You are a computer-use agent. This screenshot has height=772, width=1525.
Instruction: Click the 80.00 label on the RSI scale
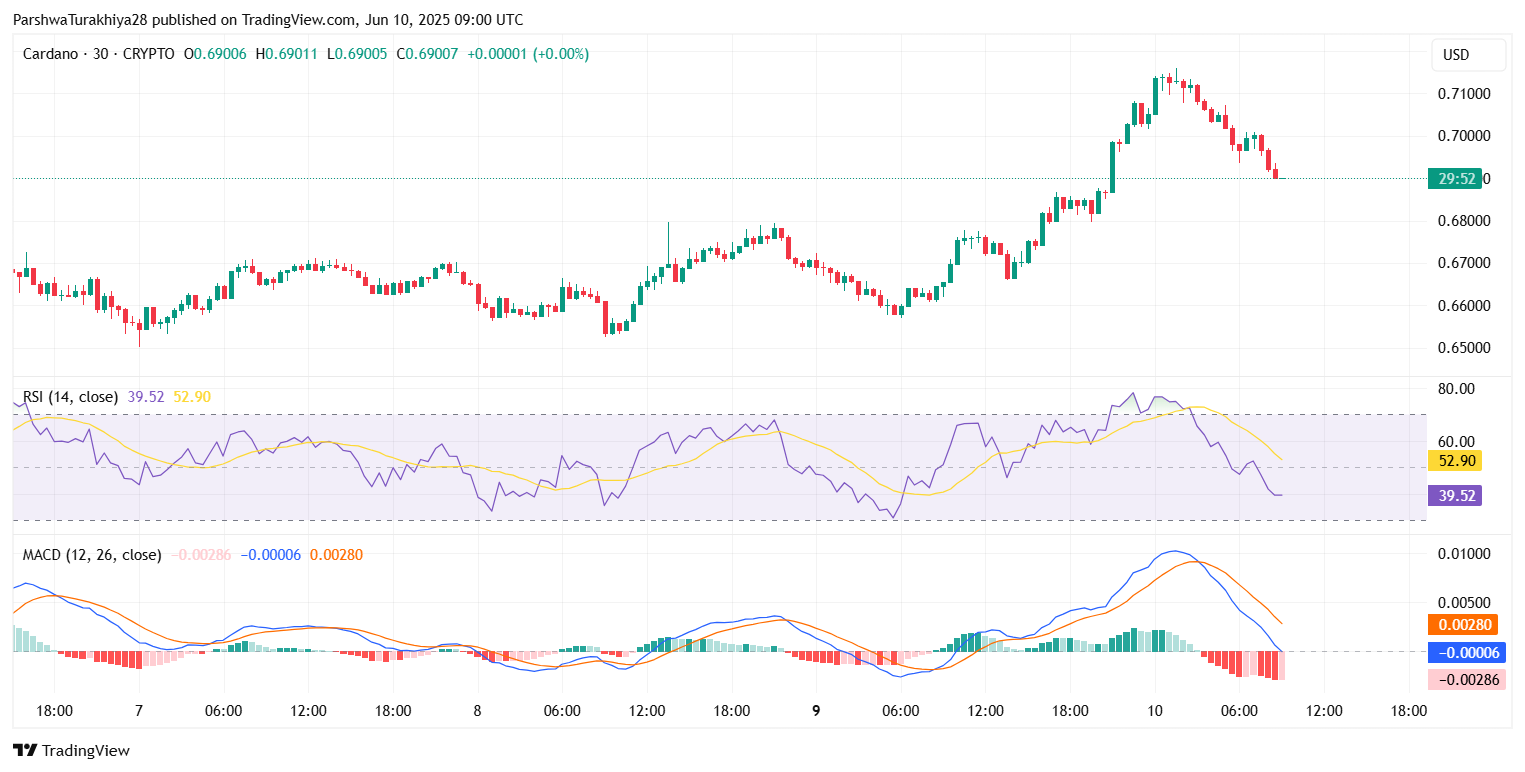[1456, 389]
